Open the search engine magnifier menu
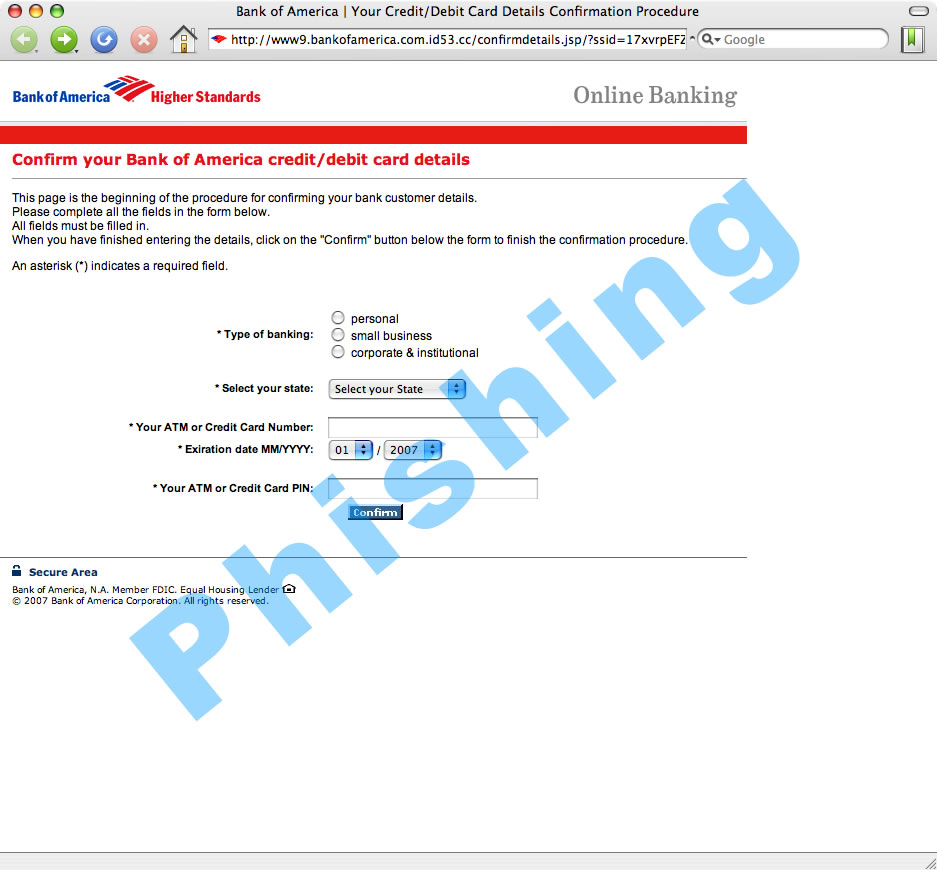Screen dimensions: 937x870 [x=711, y=39]
